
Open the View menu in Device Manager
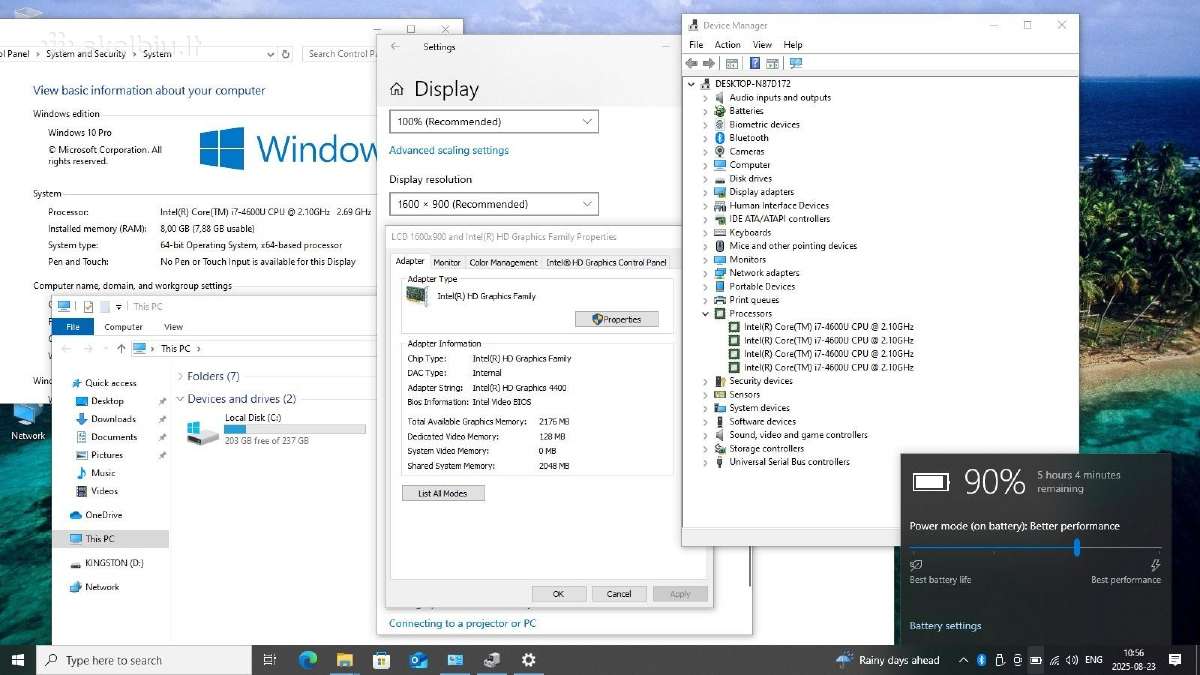(x=762, y=45)
